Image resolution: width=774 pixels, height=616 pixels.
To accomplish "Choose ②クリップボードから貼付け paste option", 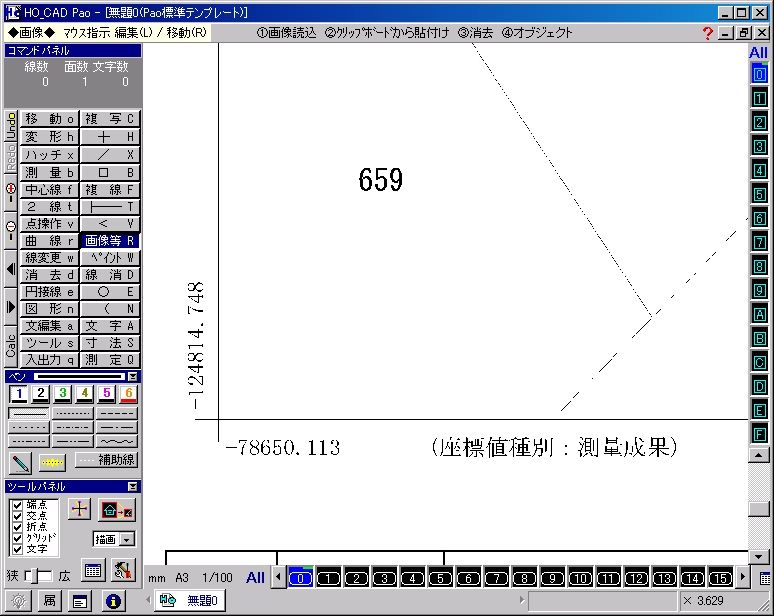I will 387,33.
